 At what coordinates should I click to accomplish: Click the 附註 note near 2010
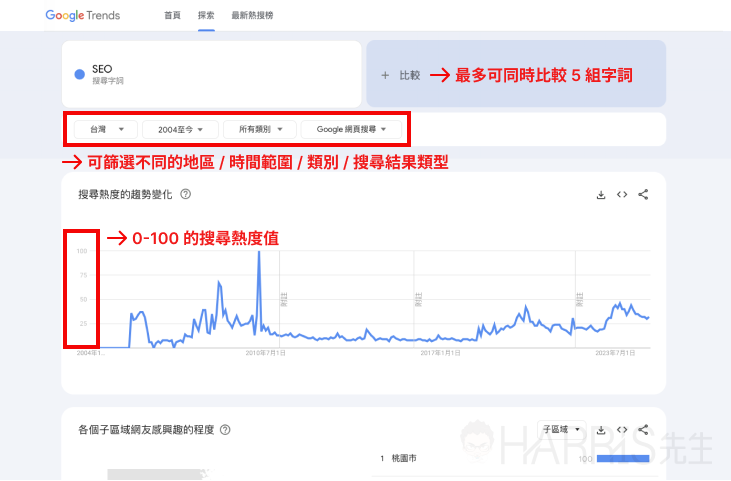click(x=284, y=299)
